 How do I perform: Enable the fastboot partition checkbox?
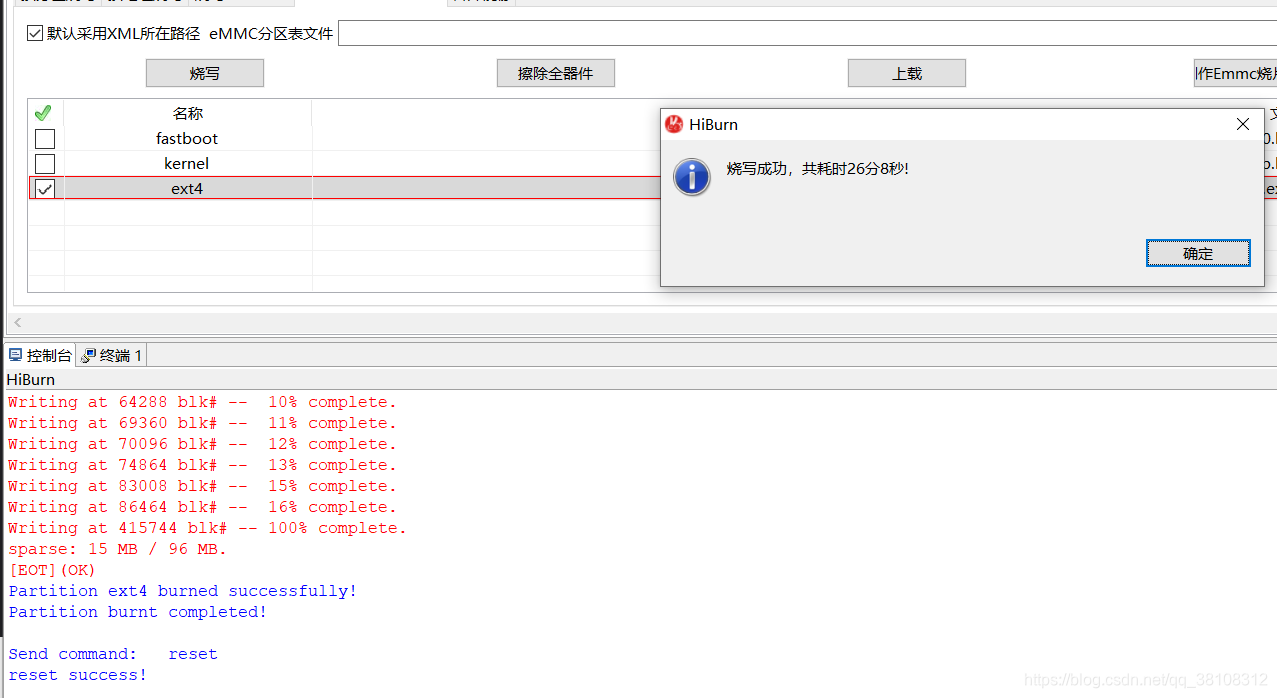coord(43,138)
